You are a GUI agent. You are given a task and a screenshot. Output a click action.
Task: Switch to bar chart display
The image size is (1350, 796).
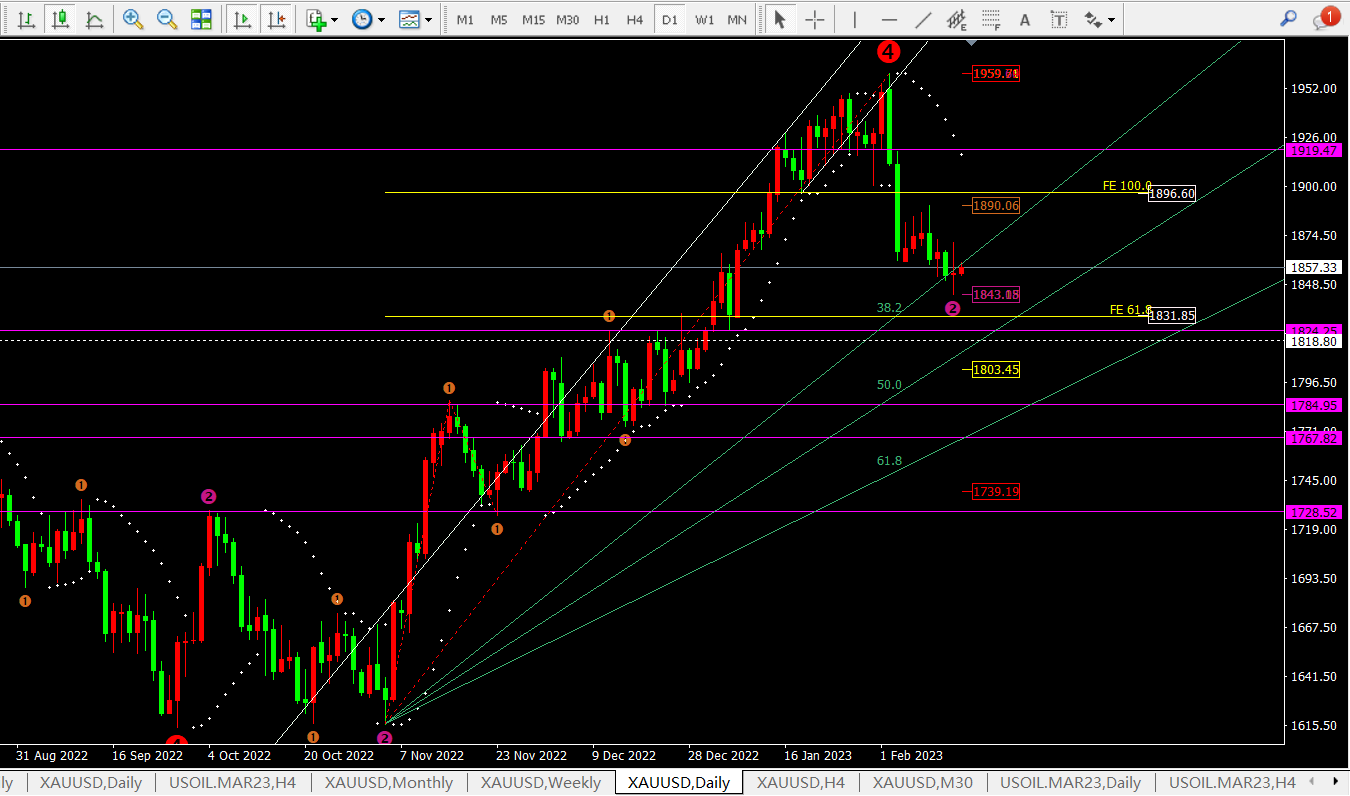[x=27, y=19]
